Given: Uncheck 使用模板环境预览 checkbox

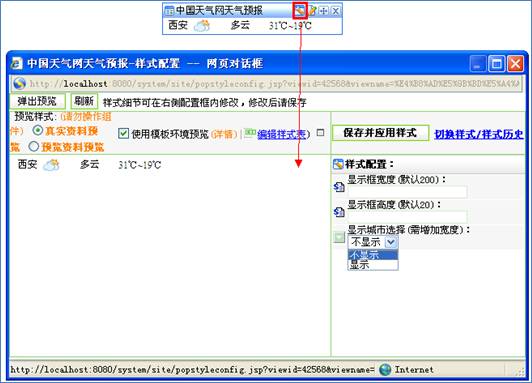Looking at the screenshot, I should 124,134.
